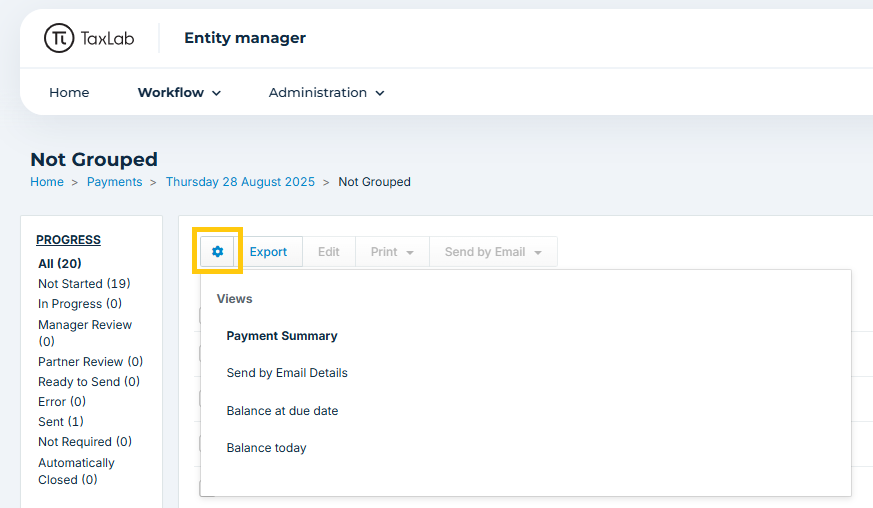Image resolution: width=873 pixels, height=508 pixels.
Task: Expand the Administration menu
Action: point(326,92)
